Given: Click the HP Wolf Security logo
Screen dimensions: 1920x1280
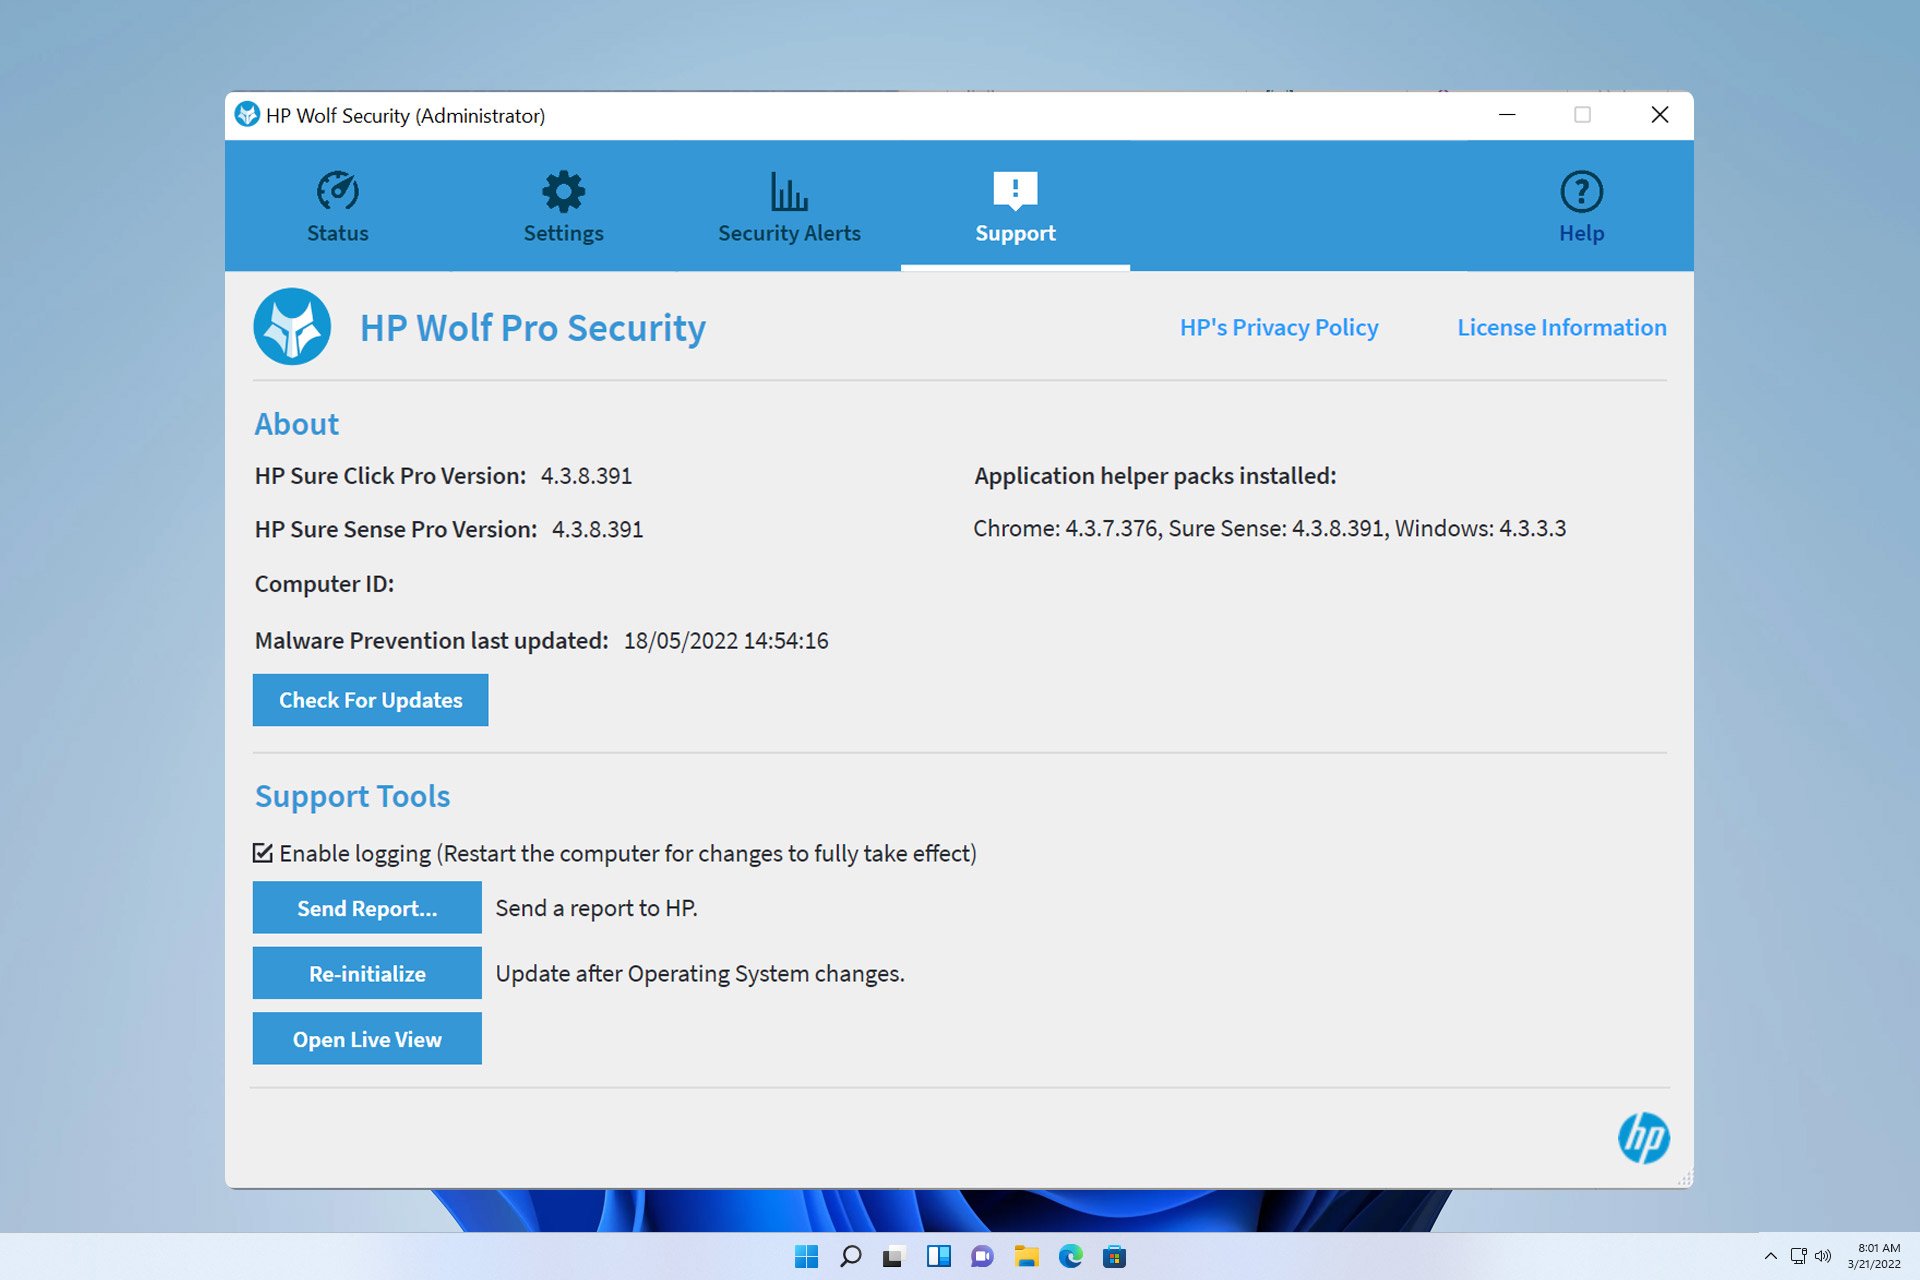Looking at the screenshot, I should (293, 326).
